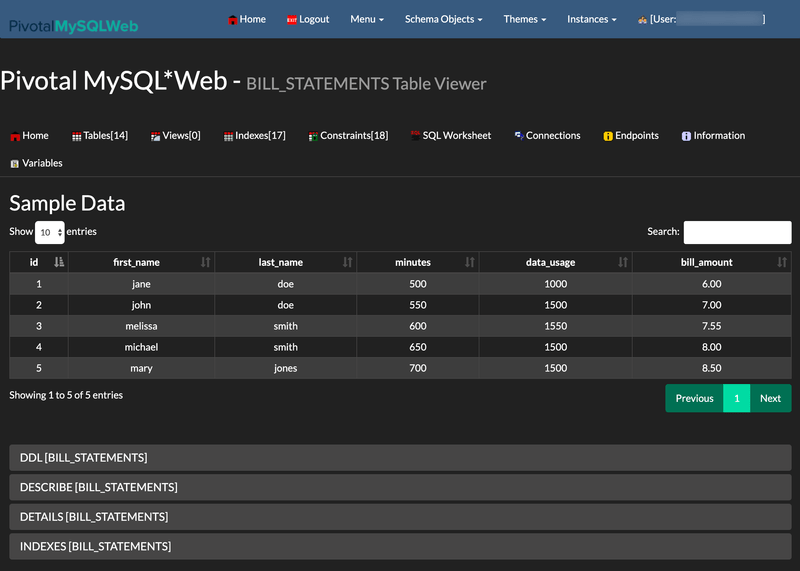Click the Information icon
This screenshot has height=571, width=800.
[686, 136]
